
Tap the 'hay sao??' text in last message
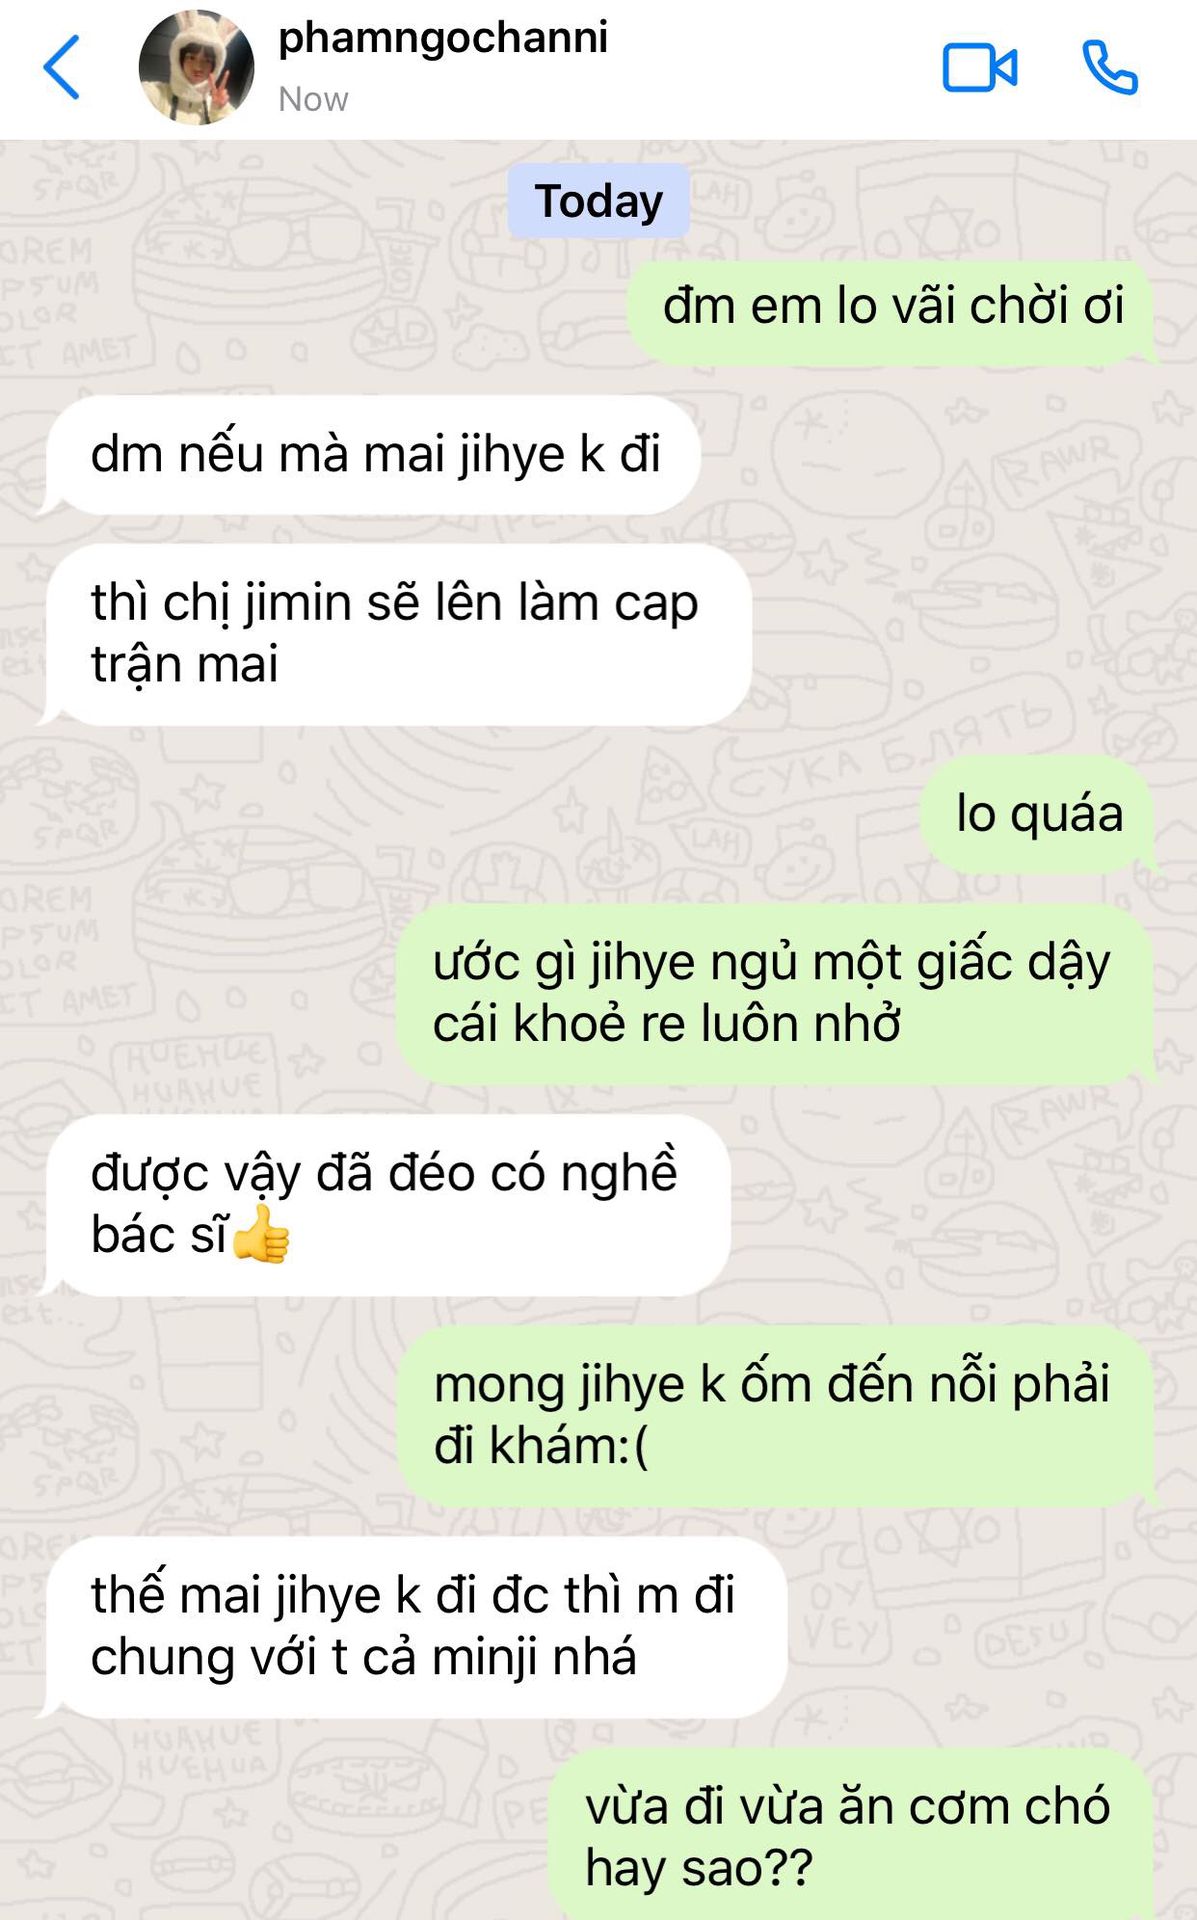[699, 1868]
